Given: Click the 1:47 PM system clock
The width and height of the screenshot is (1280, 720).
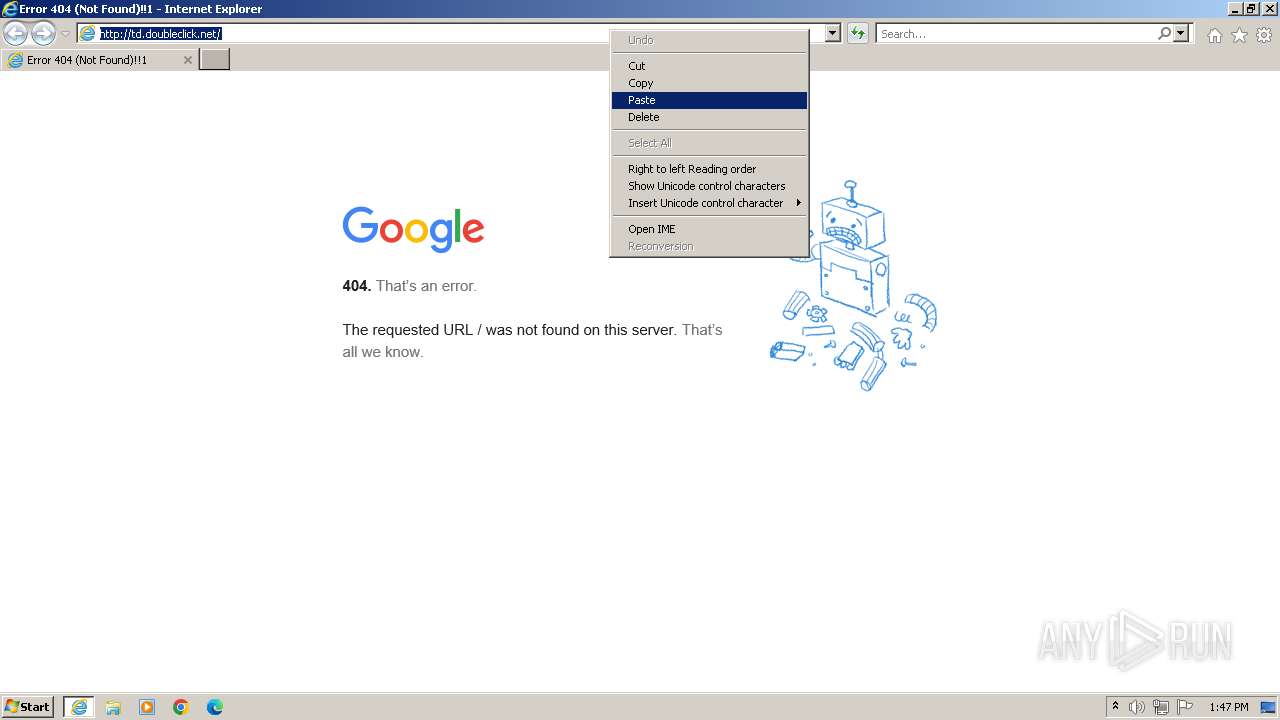Looking at the screenshot, I should tap(1229, 707).
